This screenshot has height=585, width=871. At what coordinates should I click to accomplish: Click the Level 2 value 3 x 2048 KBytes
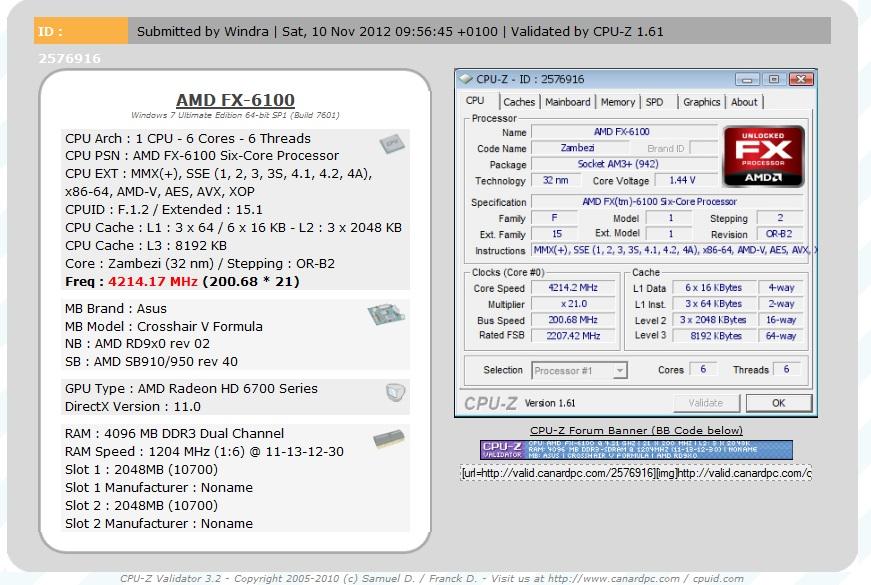click(714, 319)
